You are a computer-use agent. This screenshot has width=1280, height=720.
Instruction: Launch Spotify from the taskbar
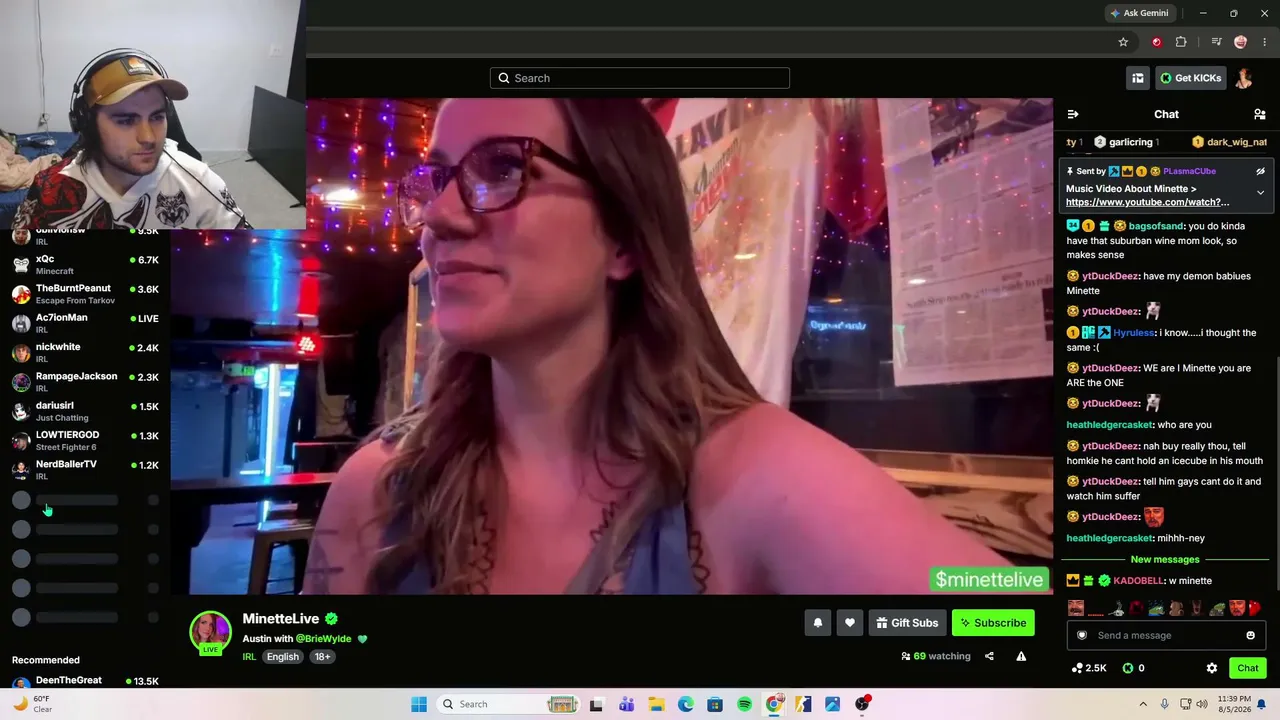pos(745,704)
